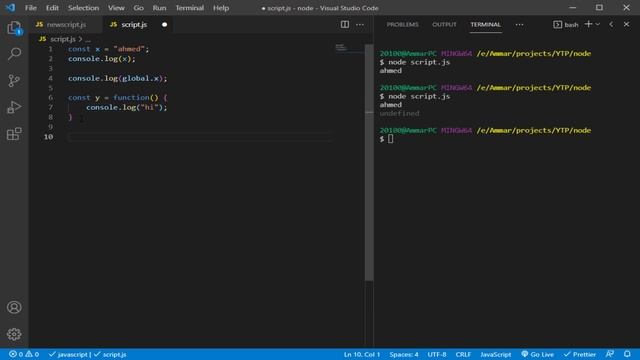This screenshot has width=640, height=360.
Task: Open the Terminal menu
Action: [x=190, y=8]
